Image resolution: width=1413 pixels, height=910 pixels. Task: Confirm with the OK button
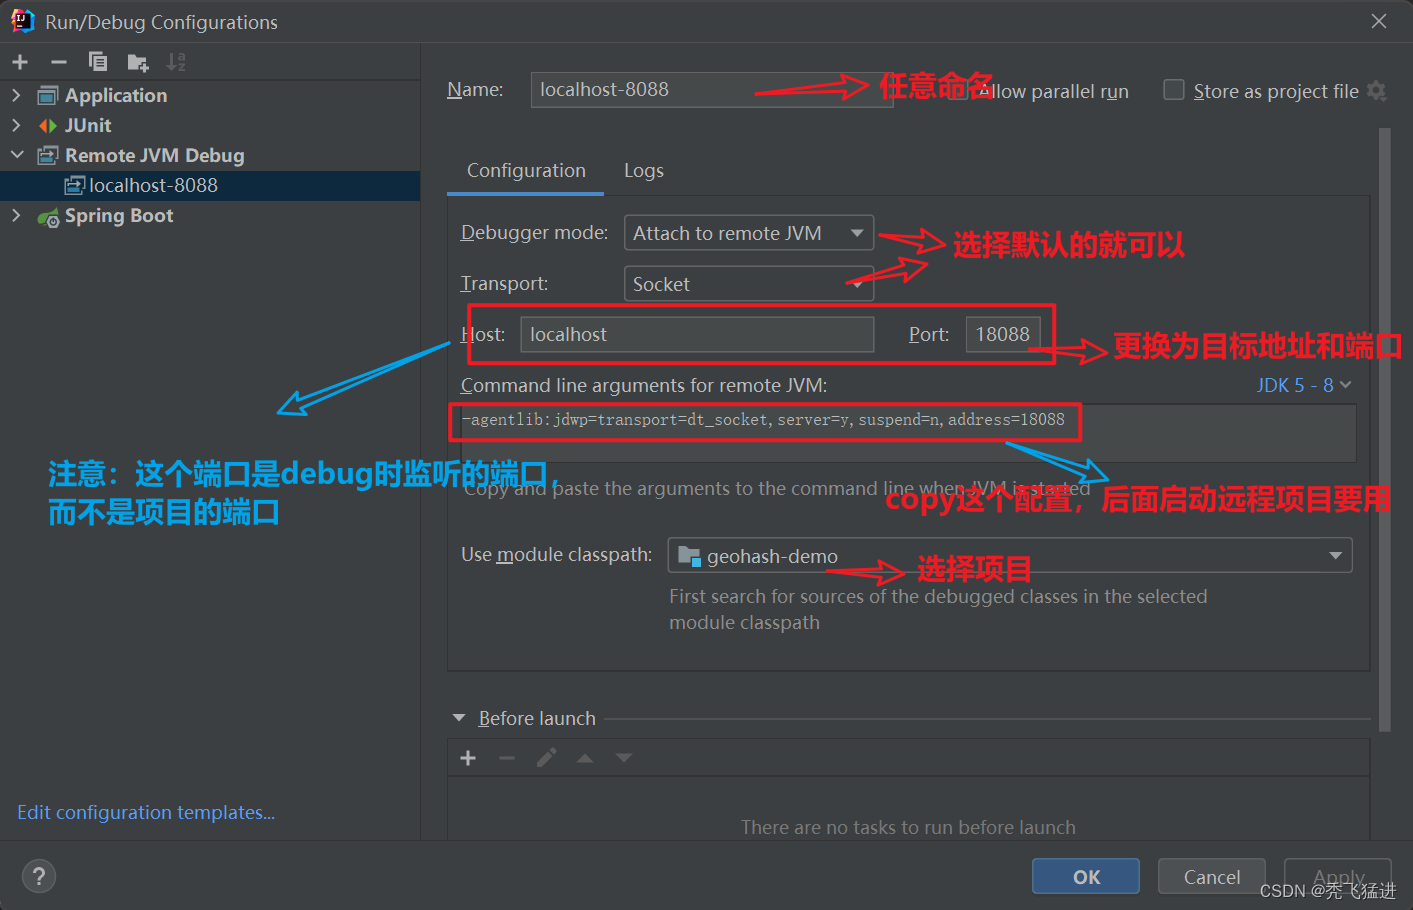pos(1086,877)
